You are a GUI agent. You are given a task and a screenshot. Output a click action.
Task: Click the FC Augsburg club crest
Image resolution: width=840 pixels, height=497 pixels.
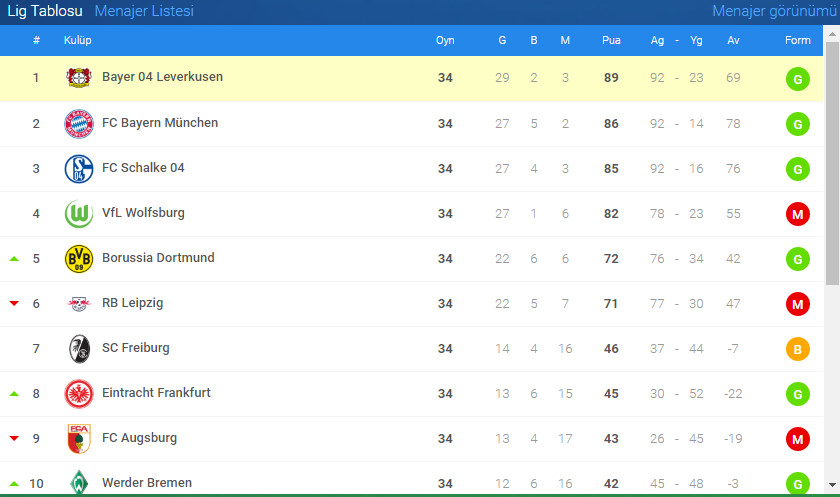(78, 439)
